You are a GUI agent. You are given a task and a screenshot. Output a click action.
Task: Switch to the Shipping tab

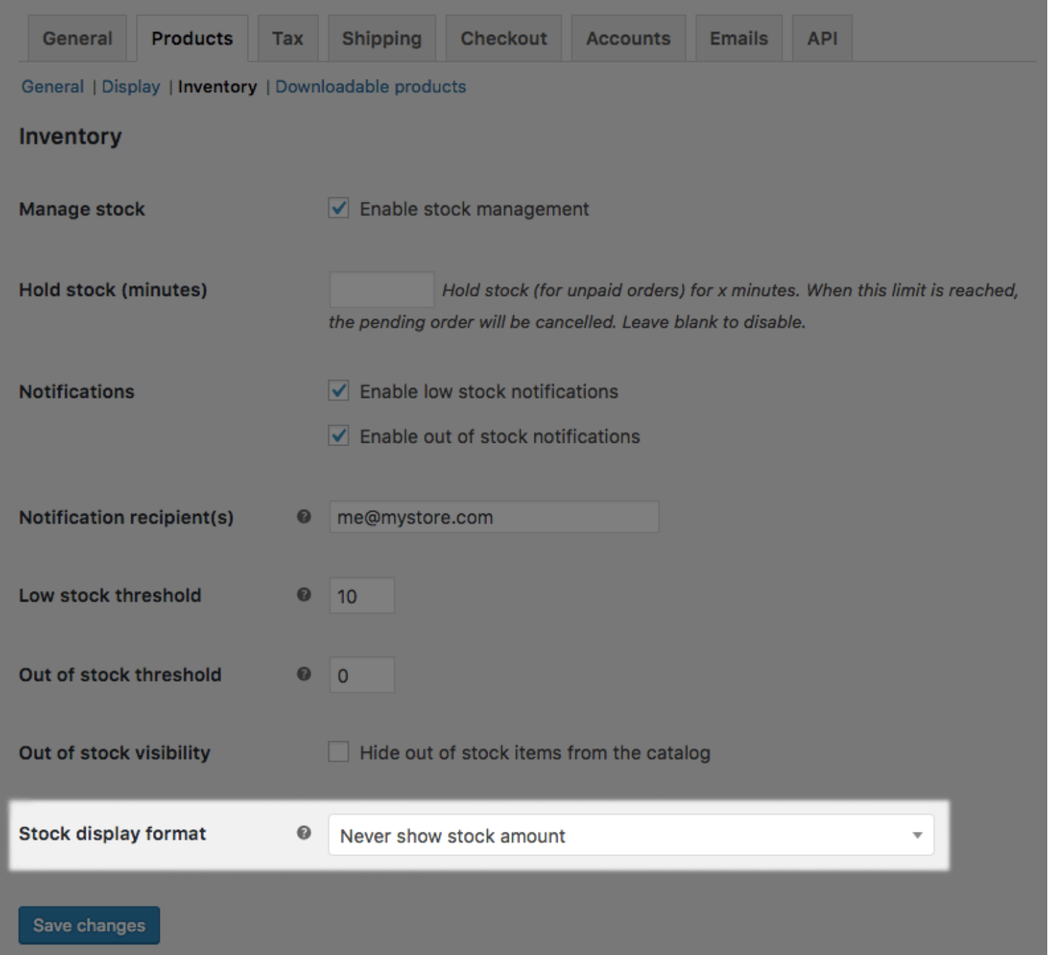[x=381, y=39]
